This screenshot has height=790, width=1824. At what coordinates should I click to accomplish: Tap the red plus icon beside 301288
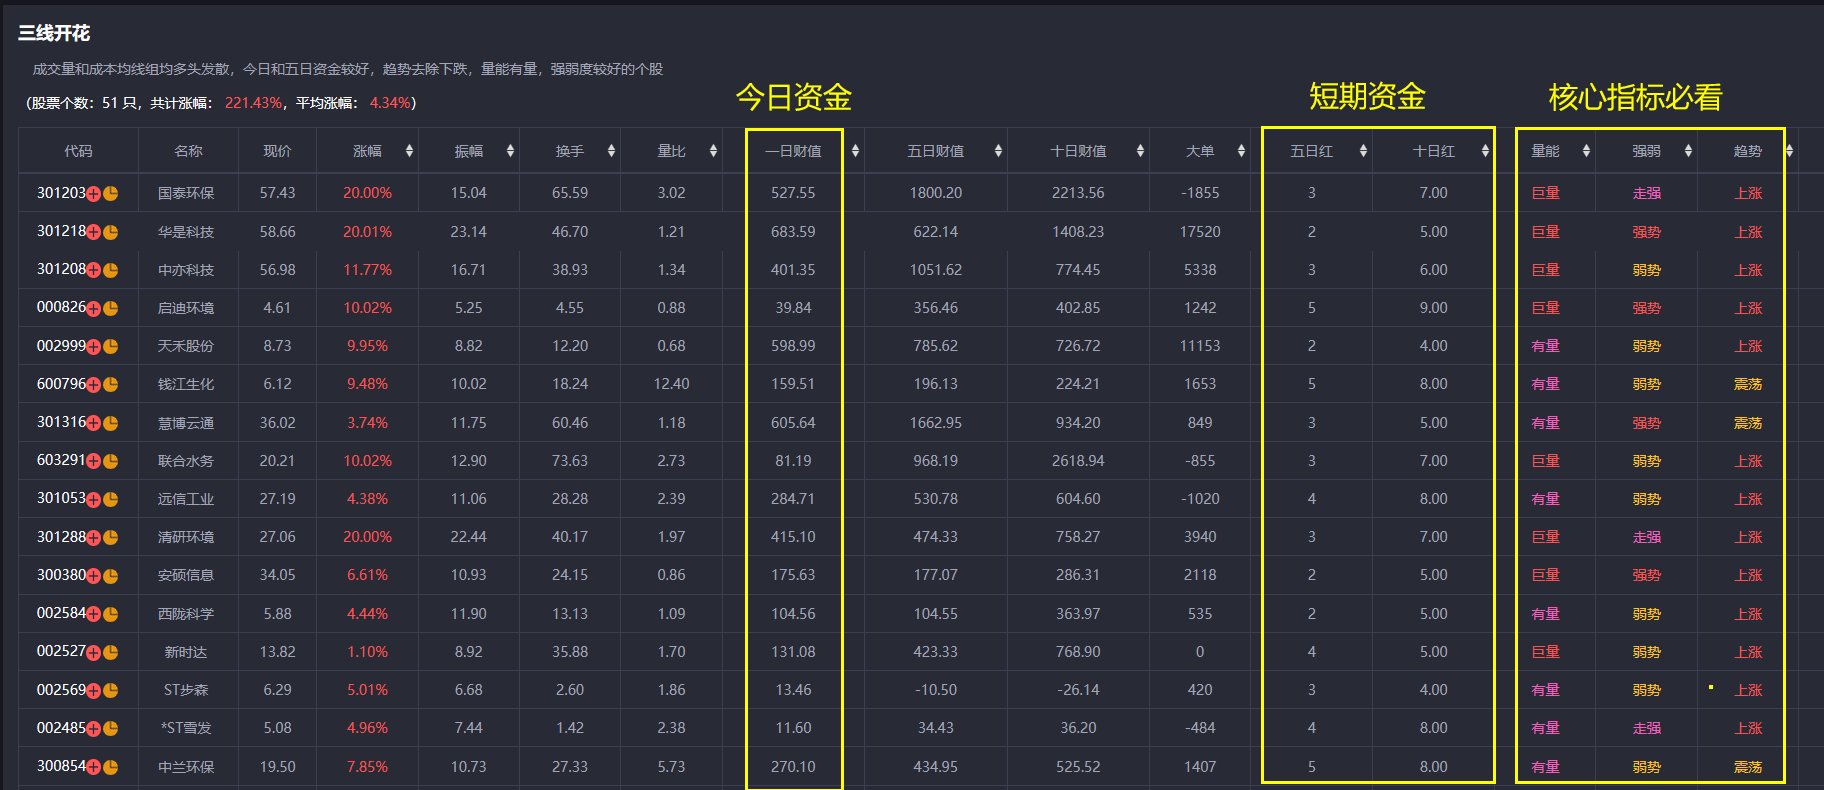click(x=94, y=538)
